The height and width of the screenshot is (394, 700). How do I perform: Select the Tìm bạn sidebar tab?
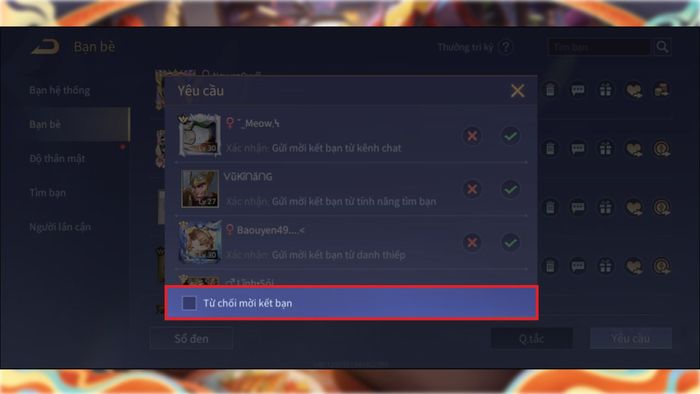pyautogui.click(x=47, y=193)
